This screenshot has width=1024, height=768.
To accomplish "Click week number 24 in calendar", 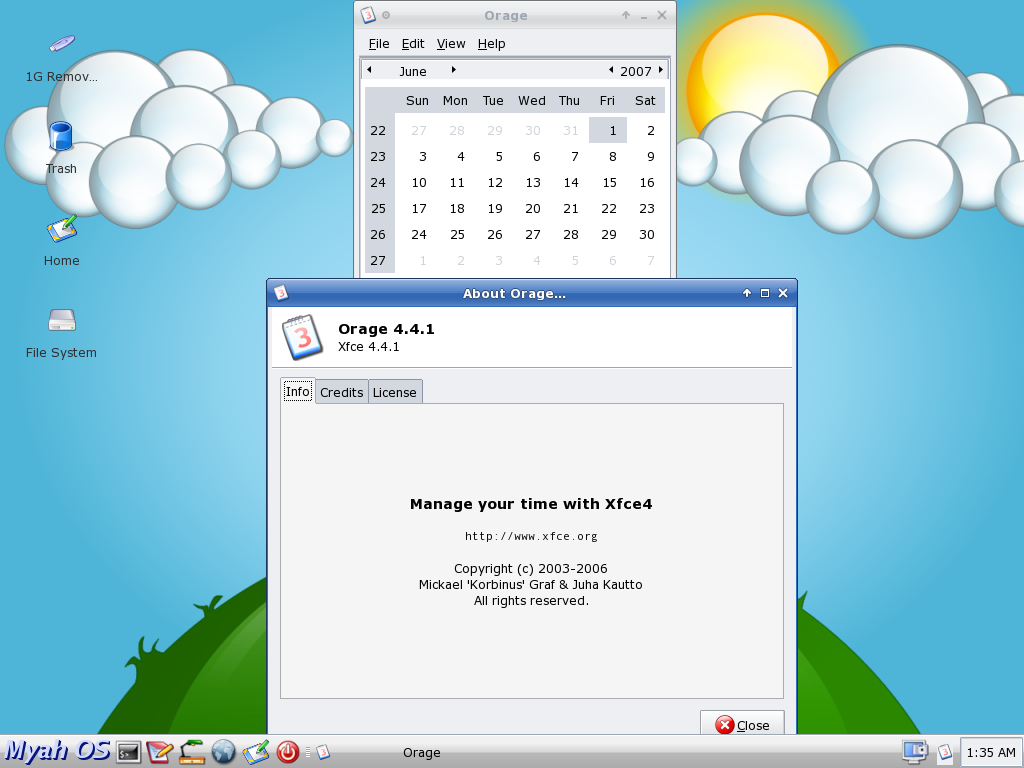I will (x=378, y=182).
